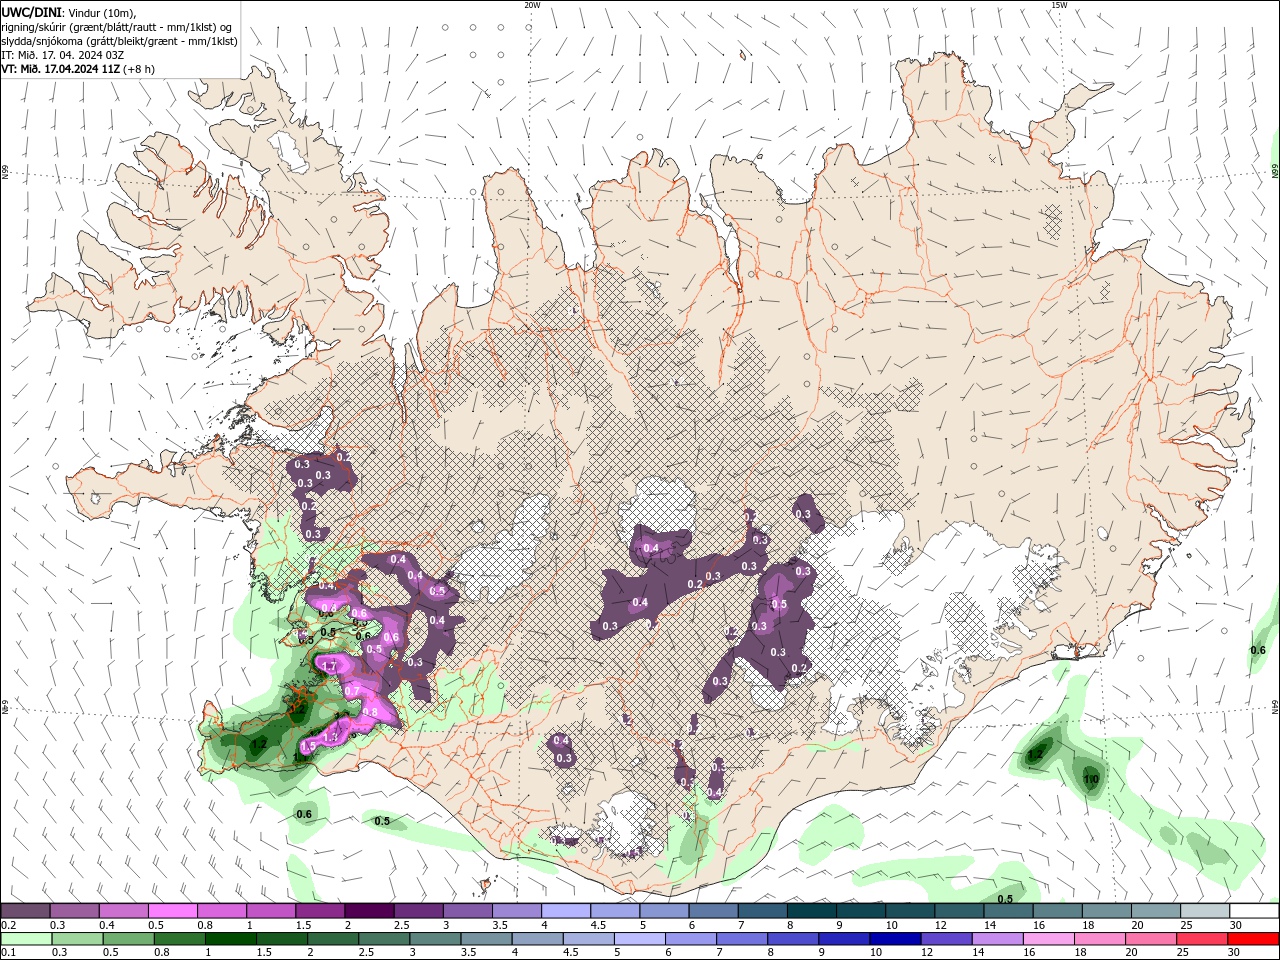This screenshot has height=960, width=1280.
Task: Pick the 16 light pink rain legend swatch
Action: (1048, 939)
